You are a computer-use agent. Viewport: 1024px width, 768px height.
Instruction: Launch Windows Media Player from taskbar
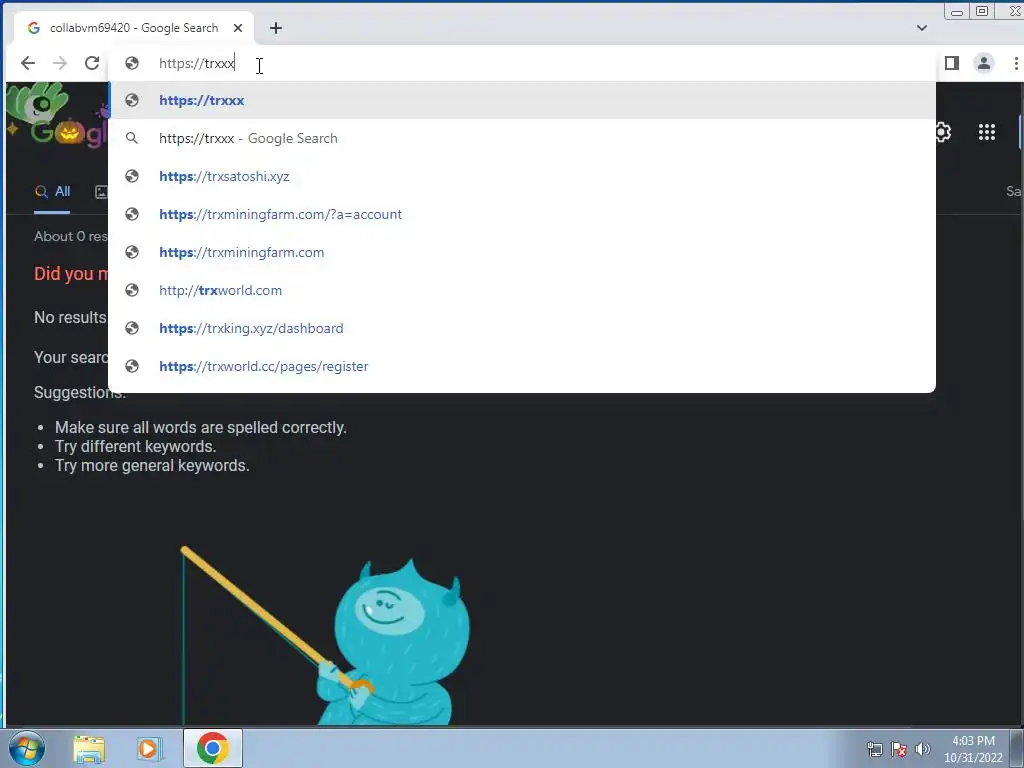(149, 748)
